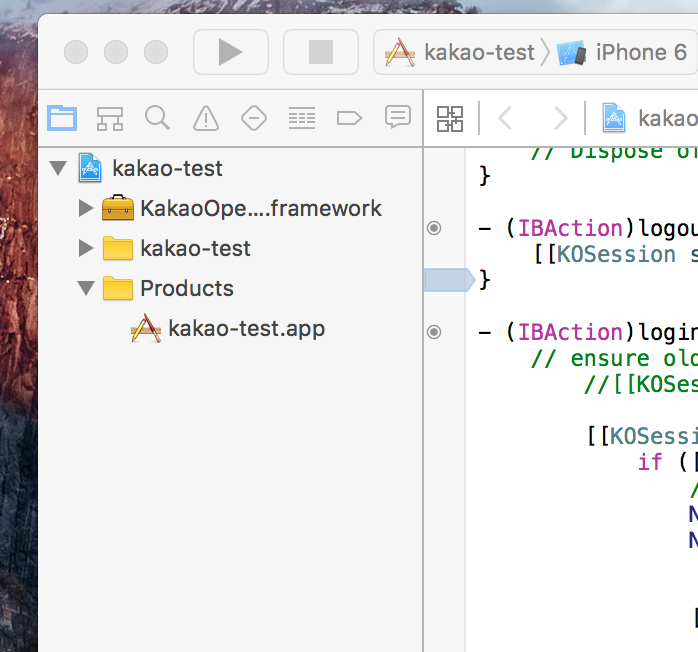
Task: Show the Project navigator
Action: coord(62,118)
